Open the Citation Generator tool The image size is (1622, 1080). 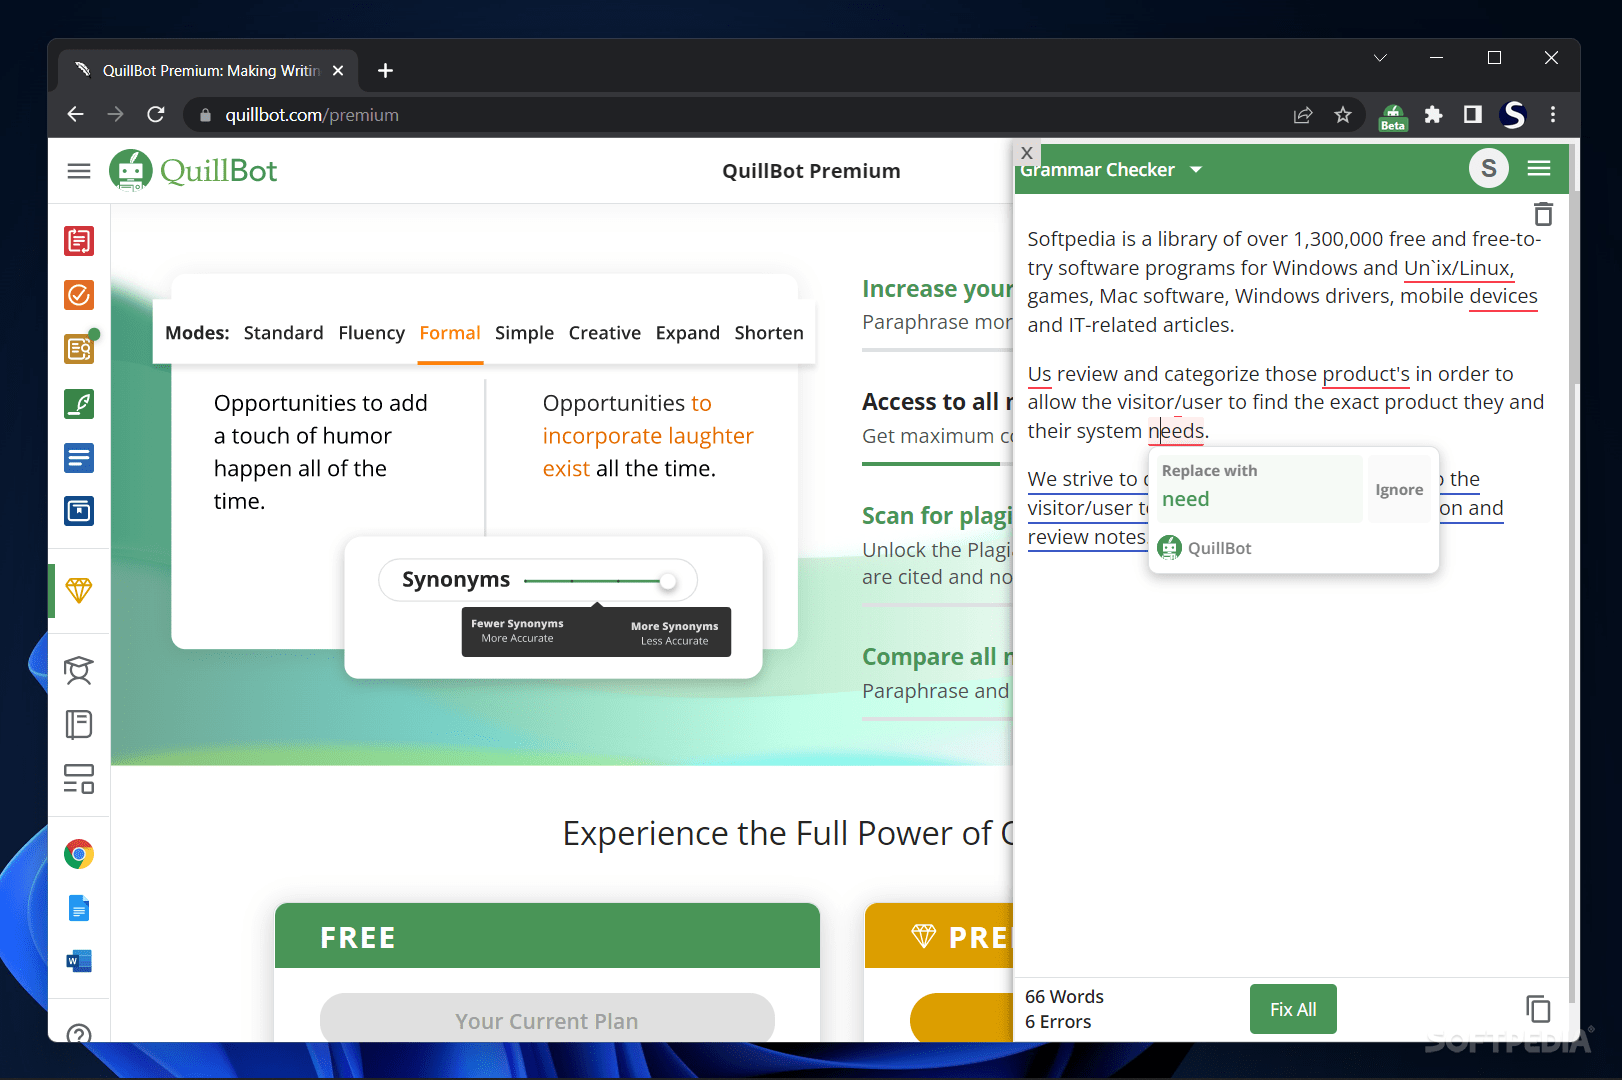click(x=79, y=511)
